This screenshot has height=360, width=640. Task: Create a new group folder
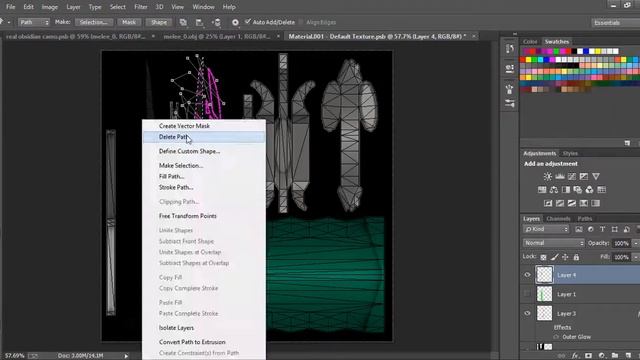pyautogui.click(x=615, y=356)
